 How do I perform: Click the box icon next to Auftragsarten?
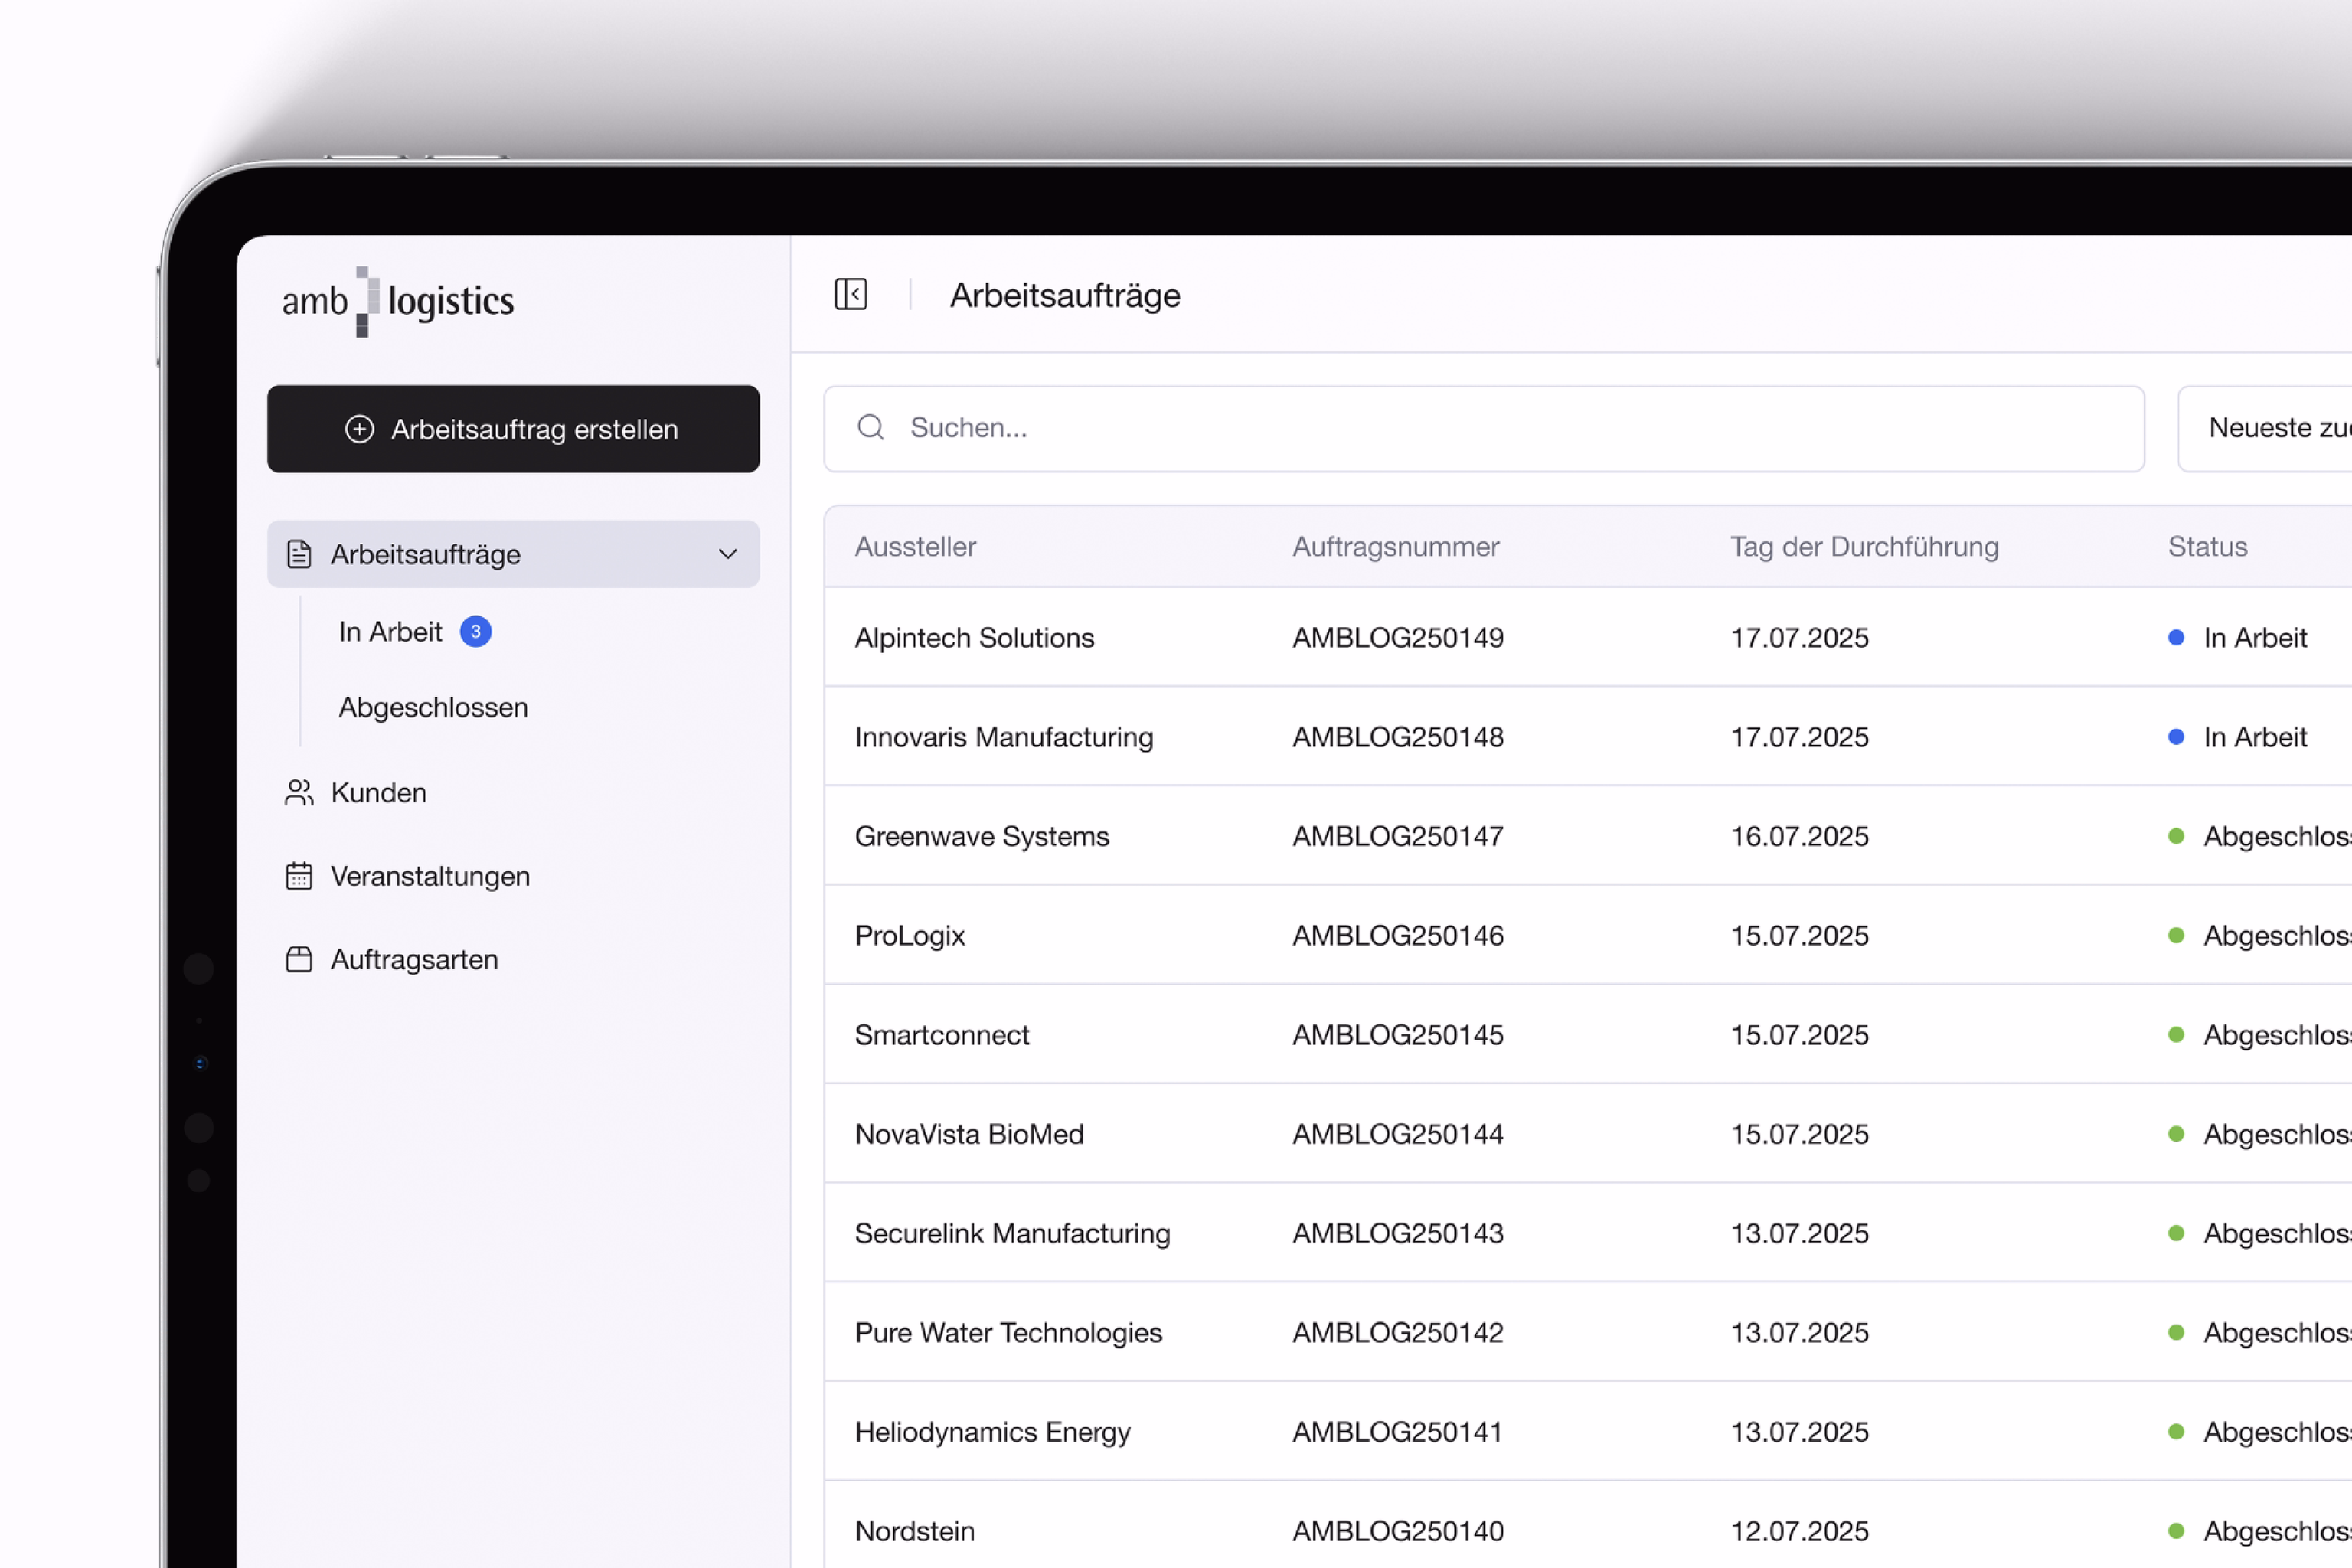299,960
